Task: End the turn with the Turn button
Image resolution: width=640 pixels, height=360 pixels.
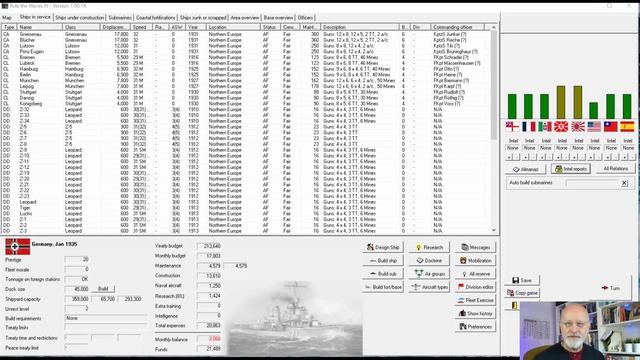Action: [x=611, y=288]
